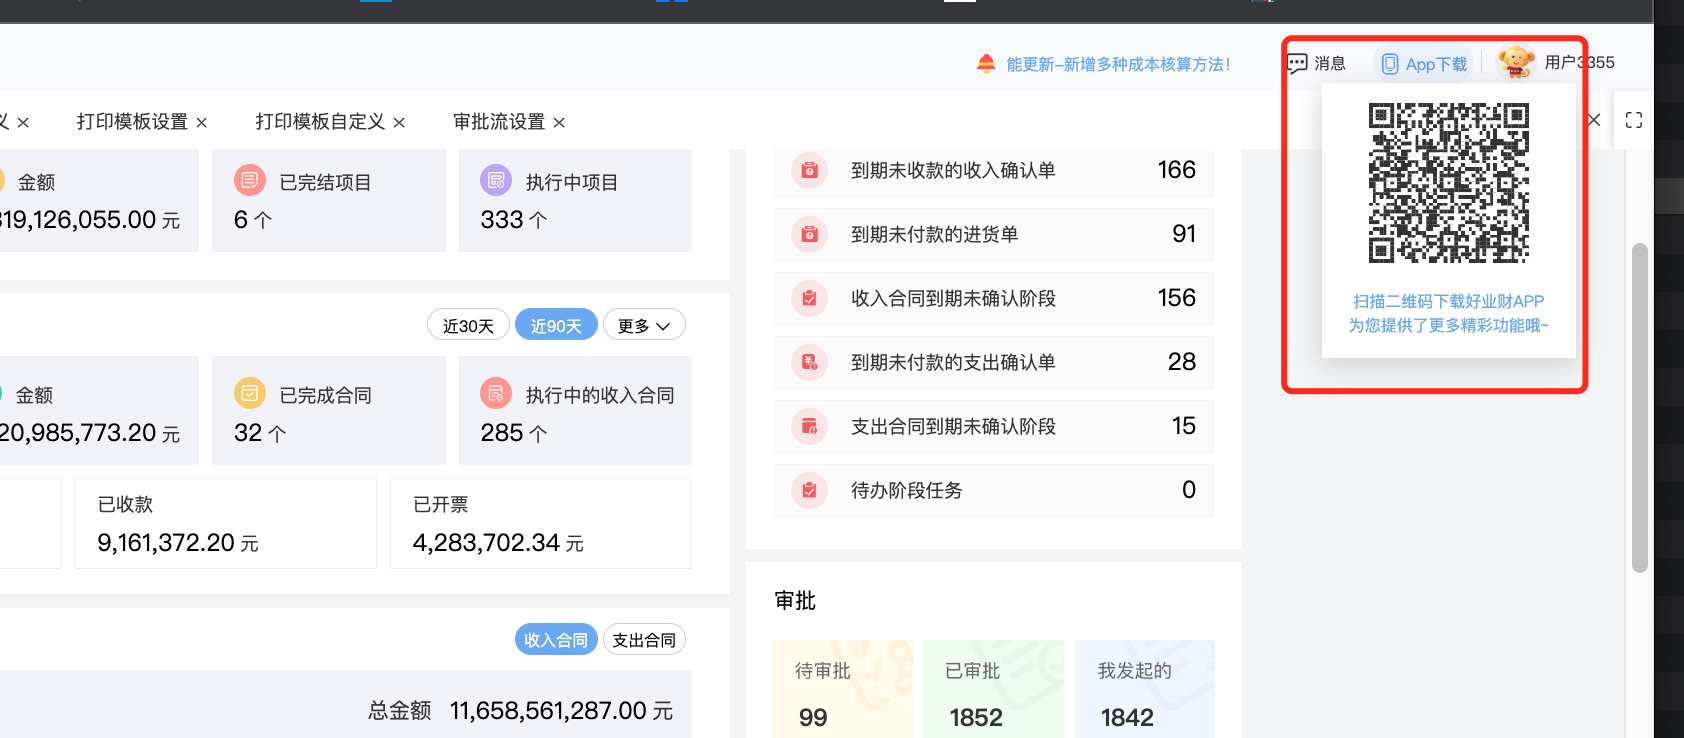Open the 待办阶段任务 row label
1684x738 pixels.
tap(906, 490)
